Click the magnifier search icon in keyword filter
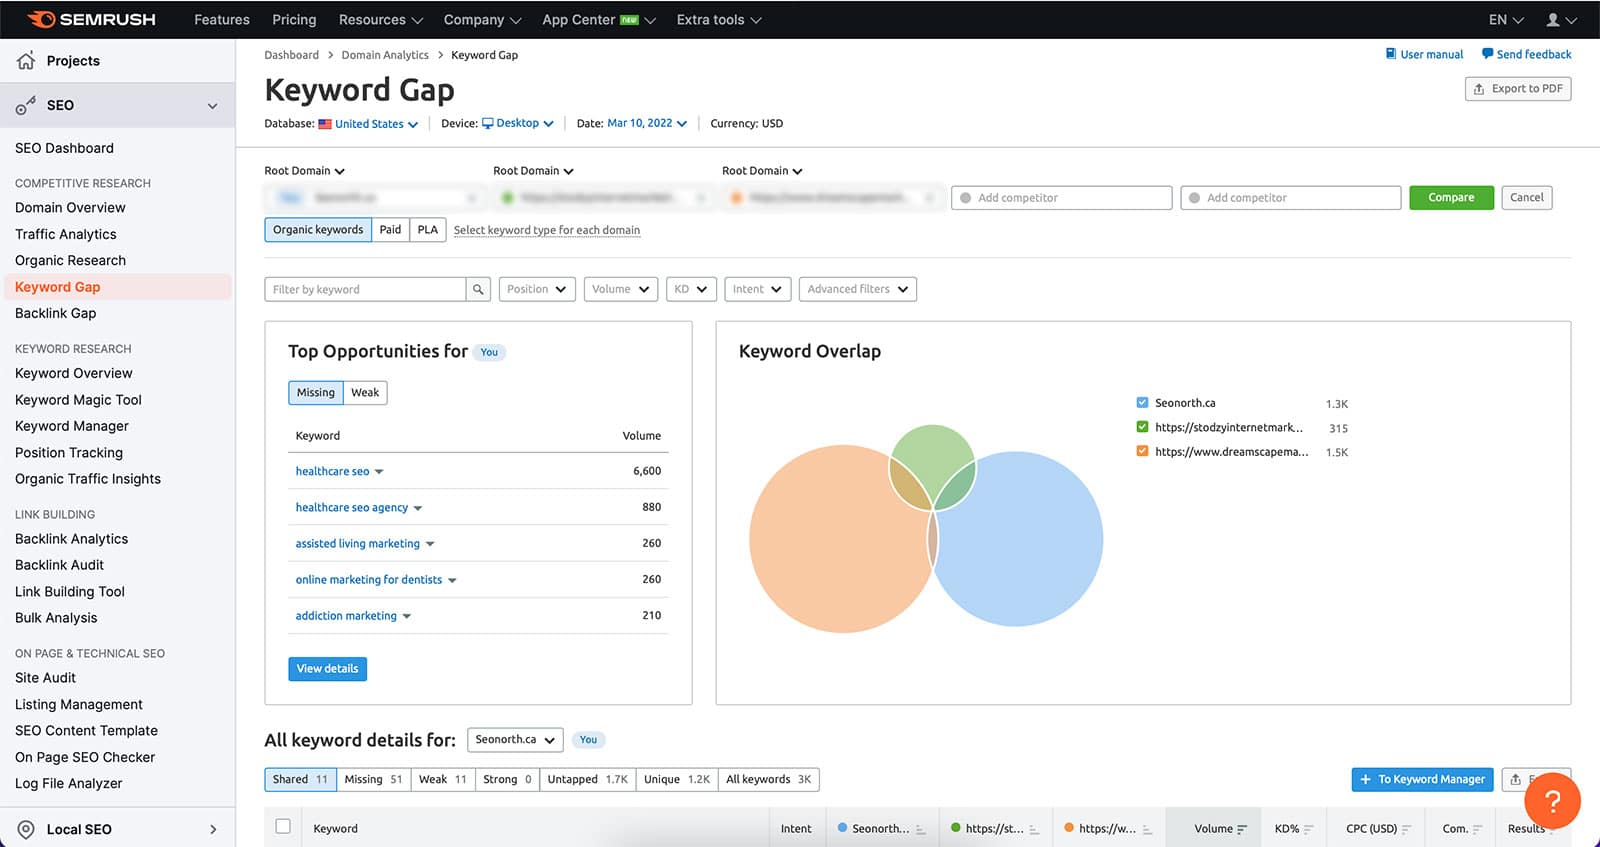 coord(478,289)
